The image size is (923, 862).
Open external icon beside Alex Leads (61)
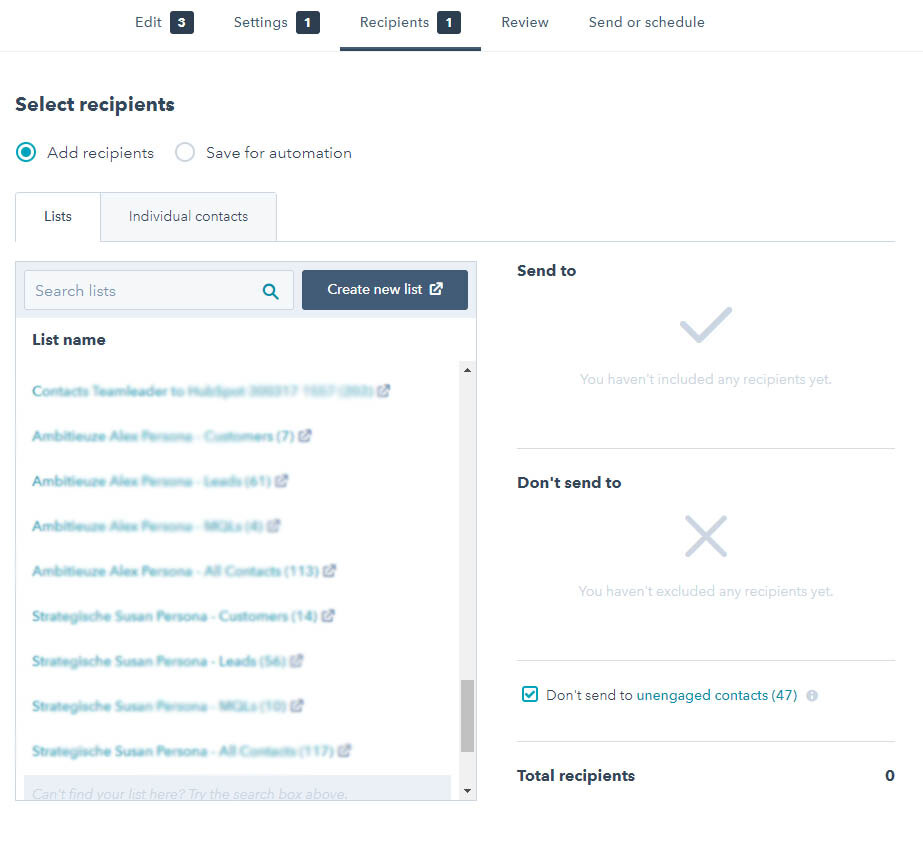tap(281, 481)
